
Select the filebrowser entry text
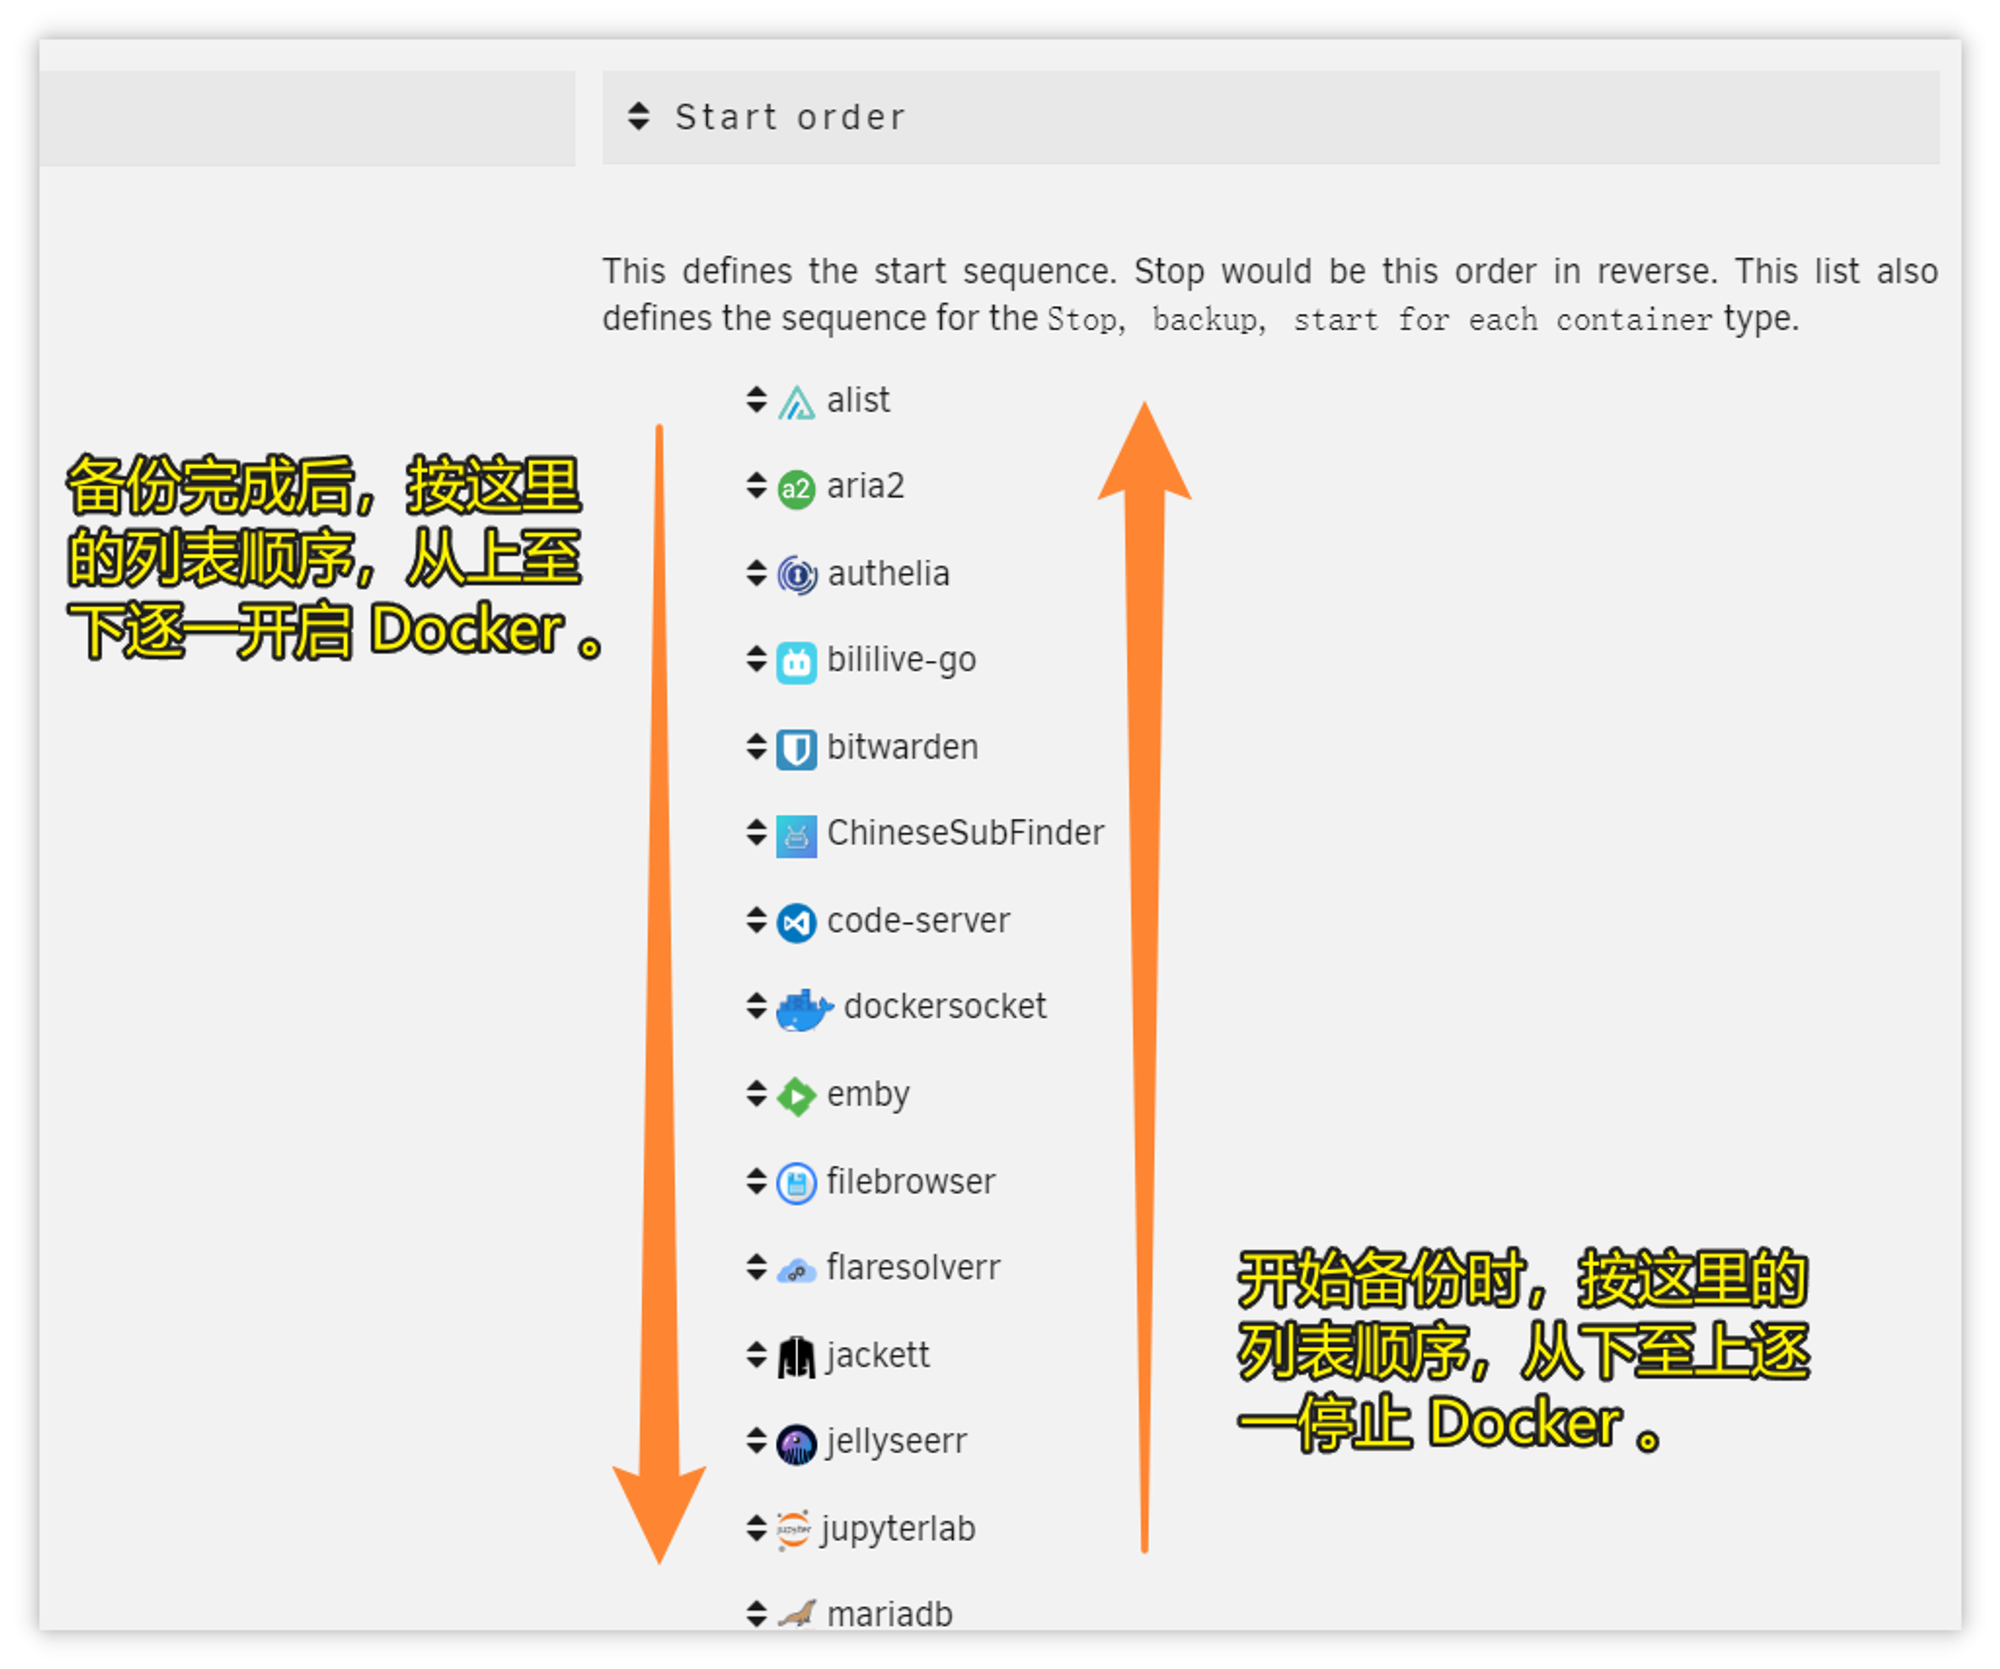(x=911, y=1182)
